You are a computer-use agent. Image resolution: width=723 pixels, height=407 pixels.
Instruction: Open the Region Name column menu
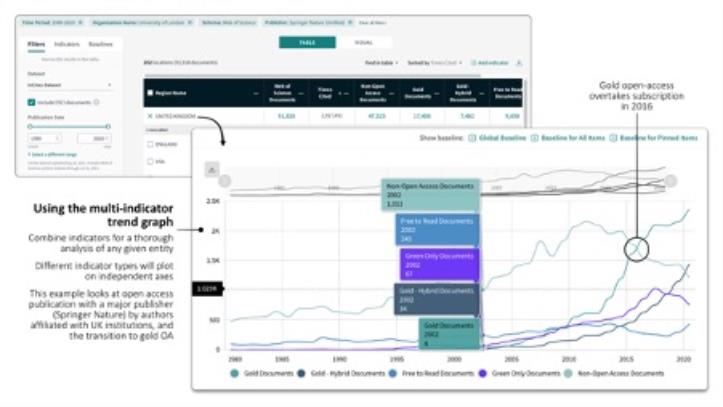point(256,93)
